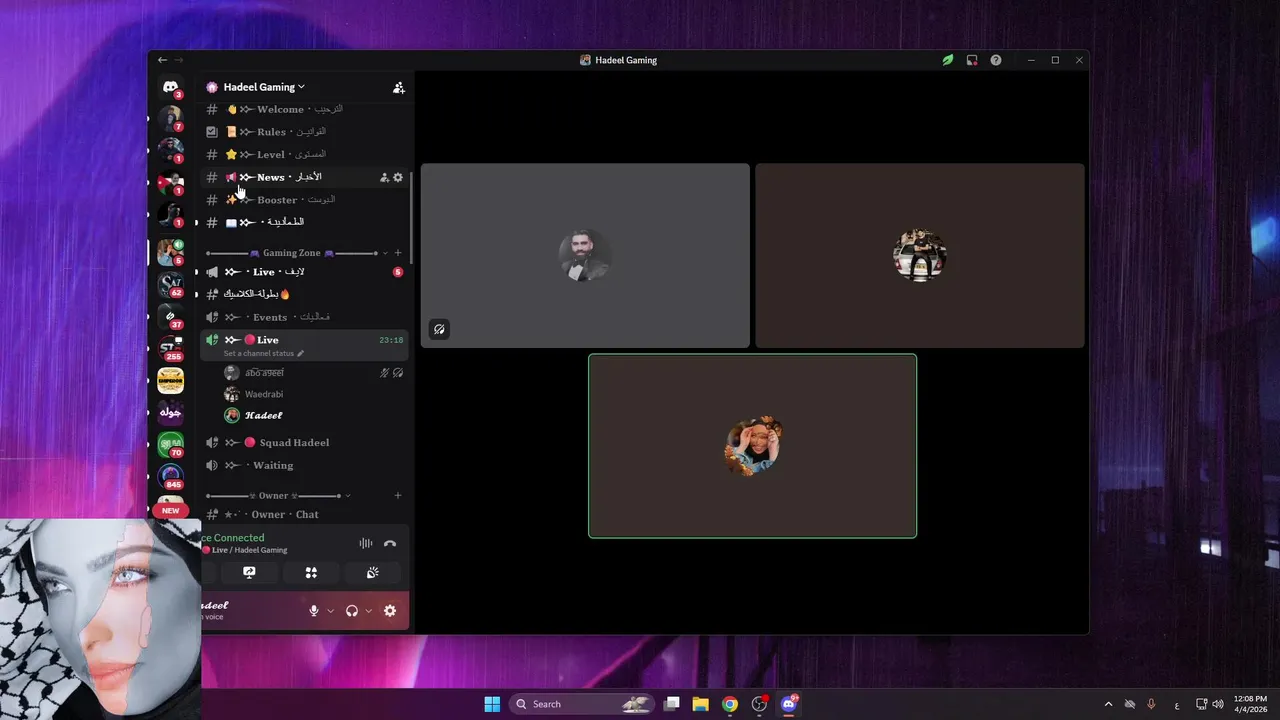Open user settings gear
This screenshot has width=1280, height=720.
390,610
